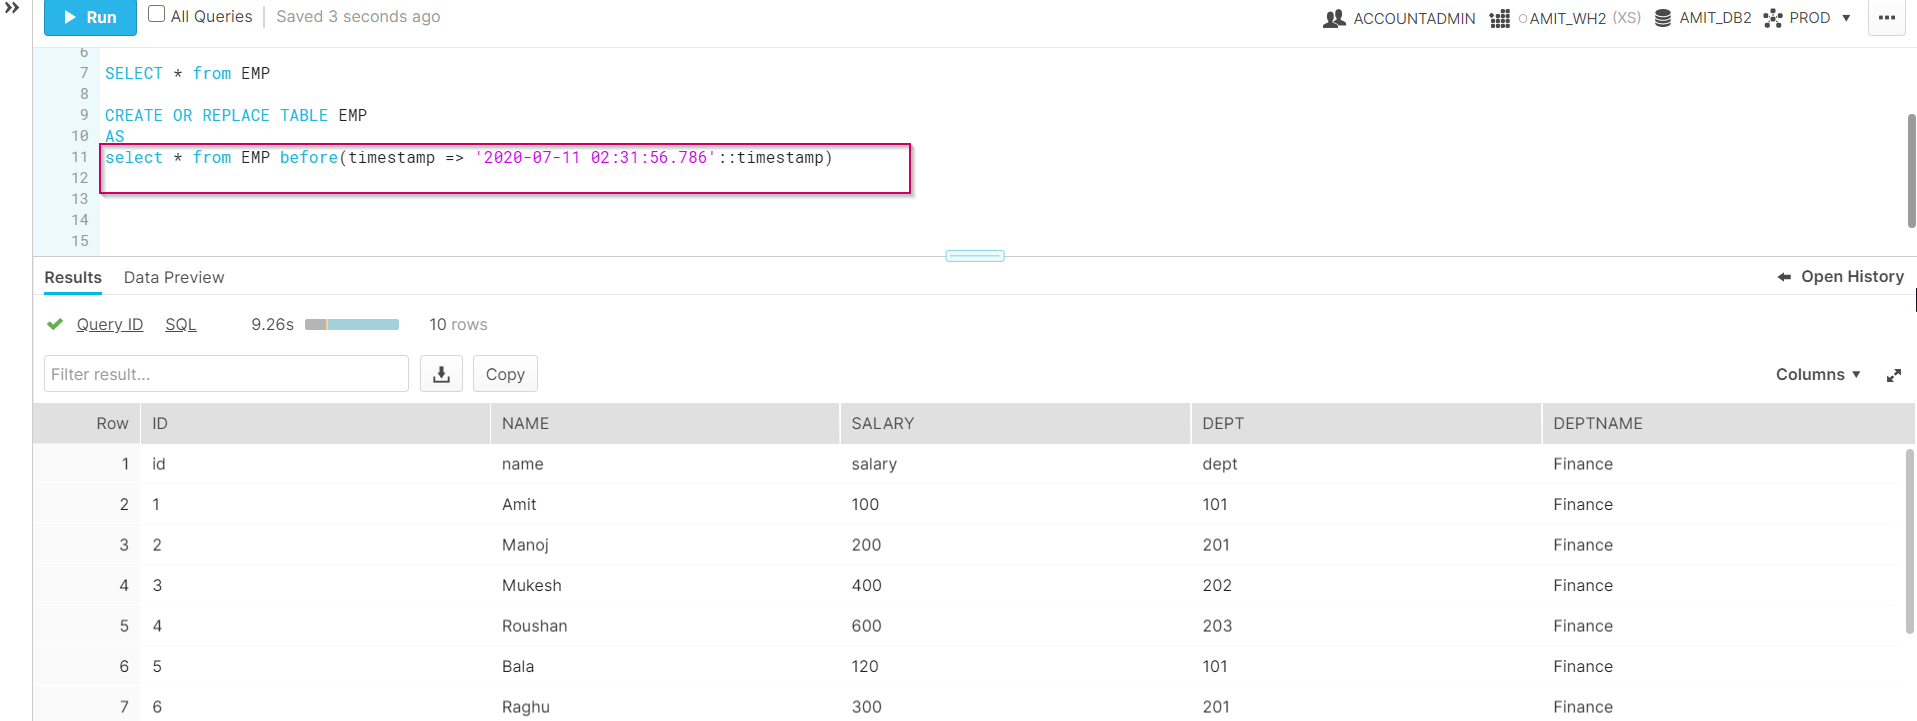Click line number 13 in editor gutter

tap(80, 199)
